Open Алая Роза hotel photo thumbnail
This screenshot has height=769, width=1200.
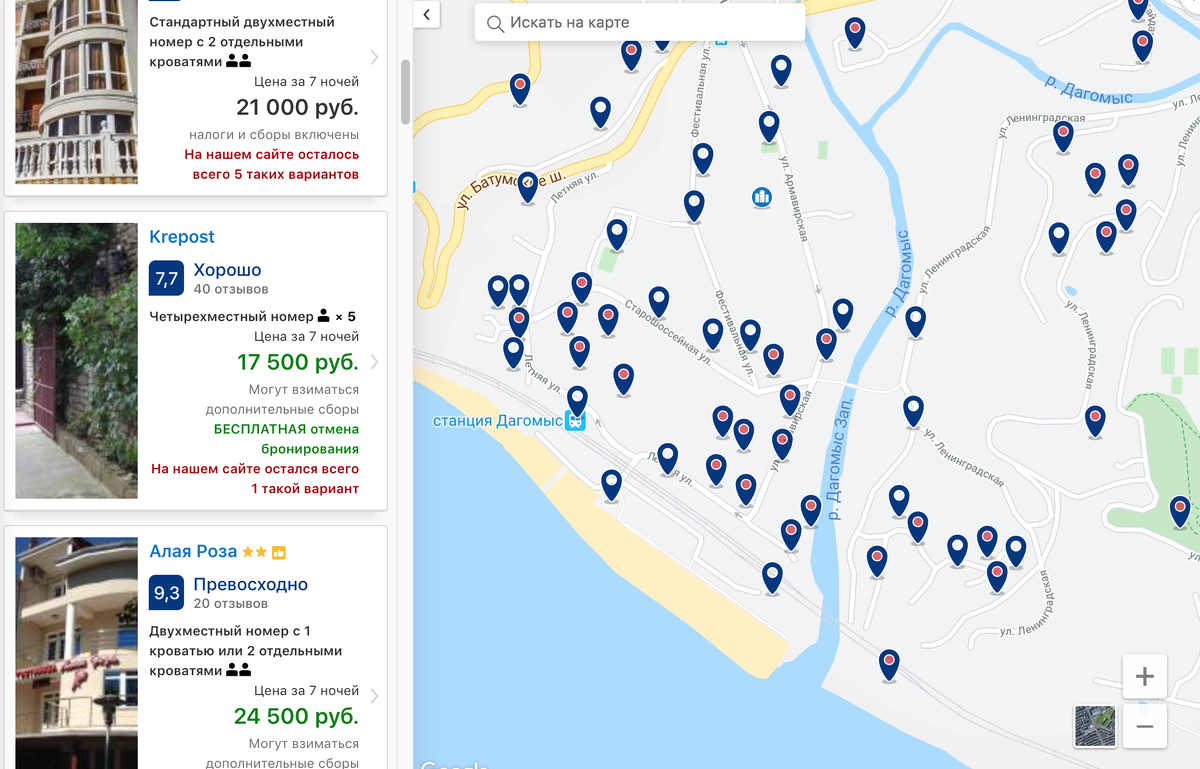(x=77, y=653)
